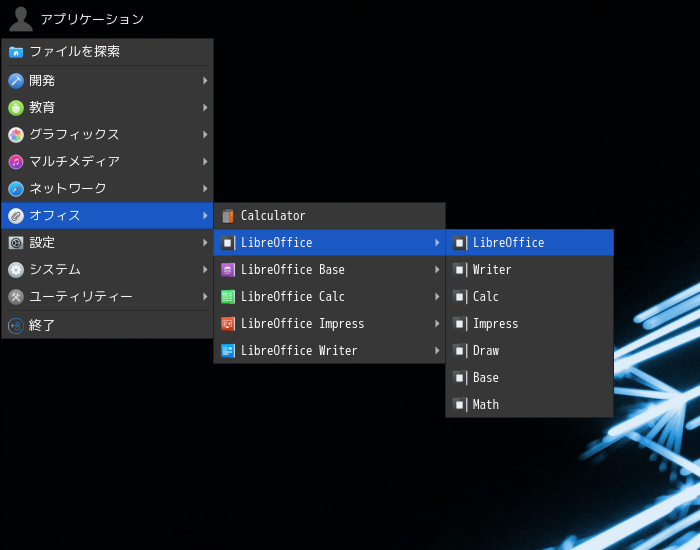Launch Draw from rightmost submenu
Viewport: 700px width, 550px height.
[529, 351]
